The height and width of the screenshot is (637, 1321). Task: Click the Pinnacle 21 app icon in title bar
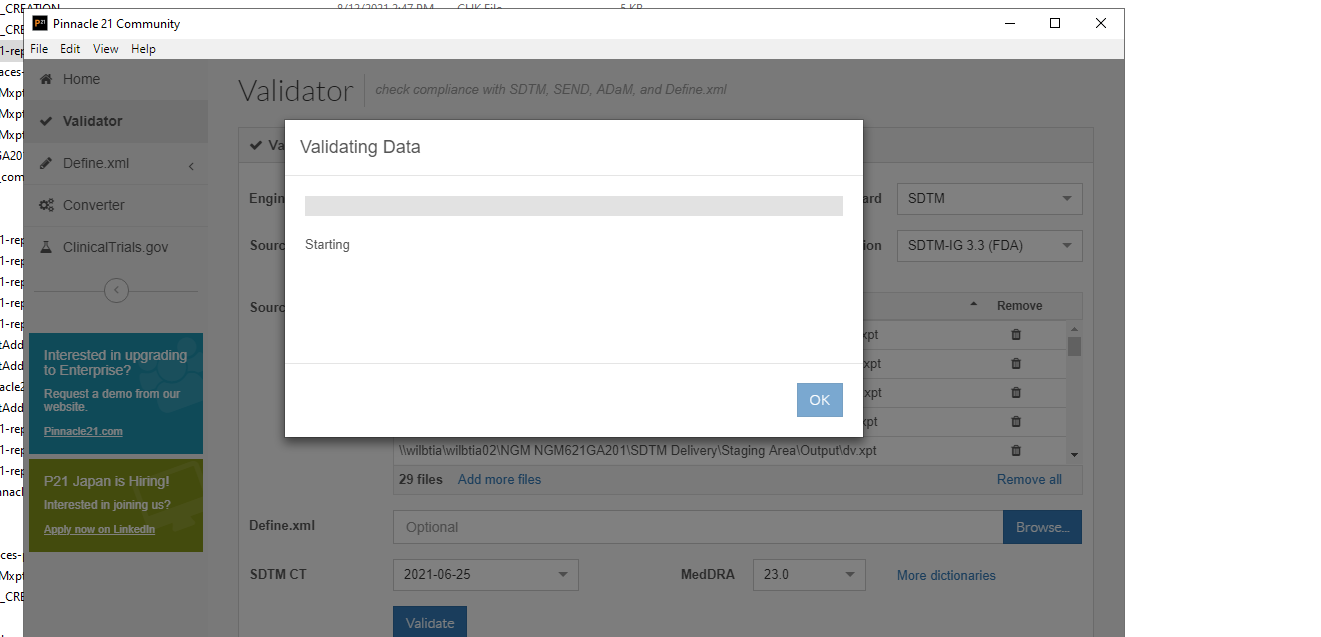(x=40, y=23)
